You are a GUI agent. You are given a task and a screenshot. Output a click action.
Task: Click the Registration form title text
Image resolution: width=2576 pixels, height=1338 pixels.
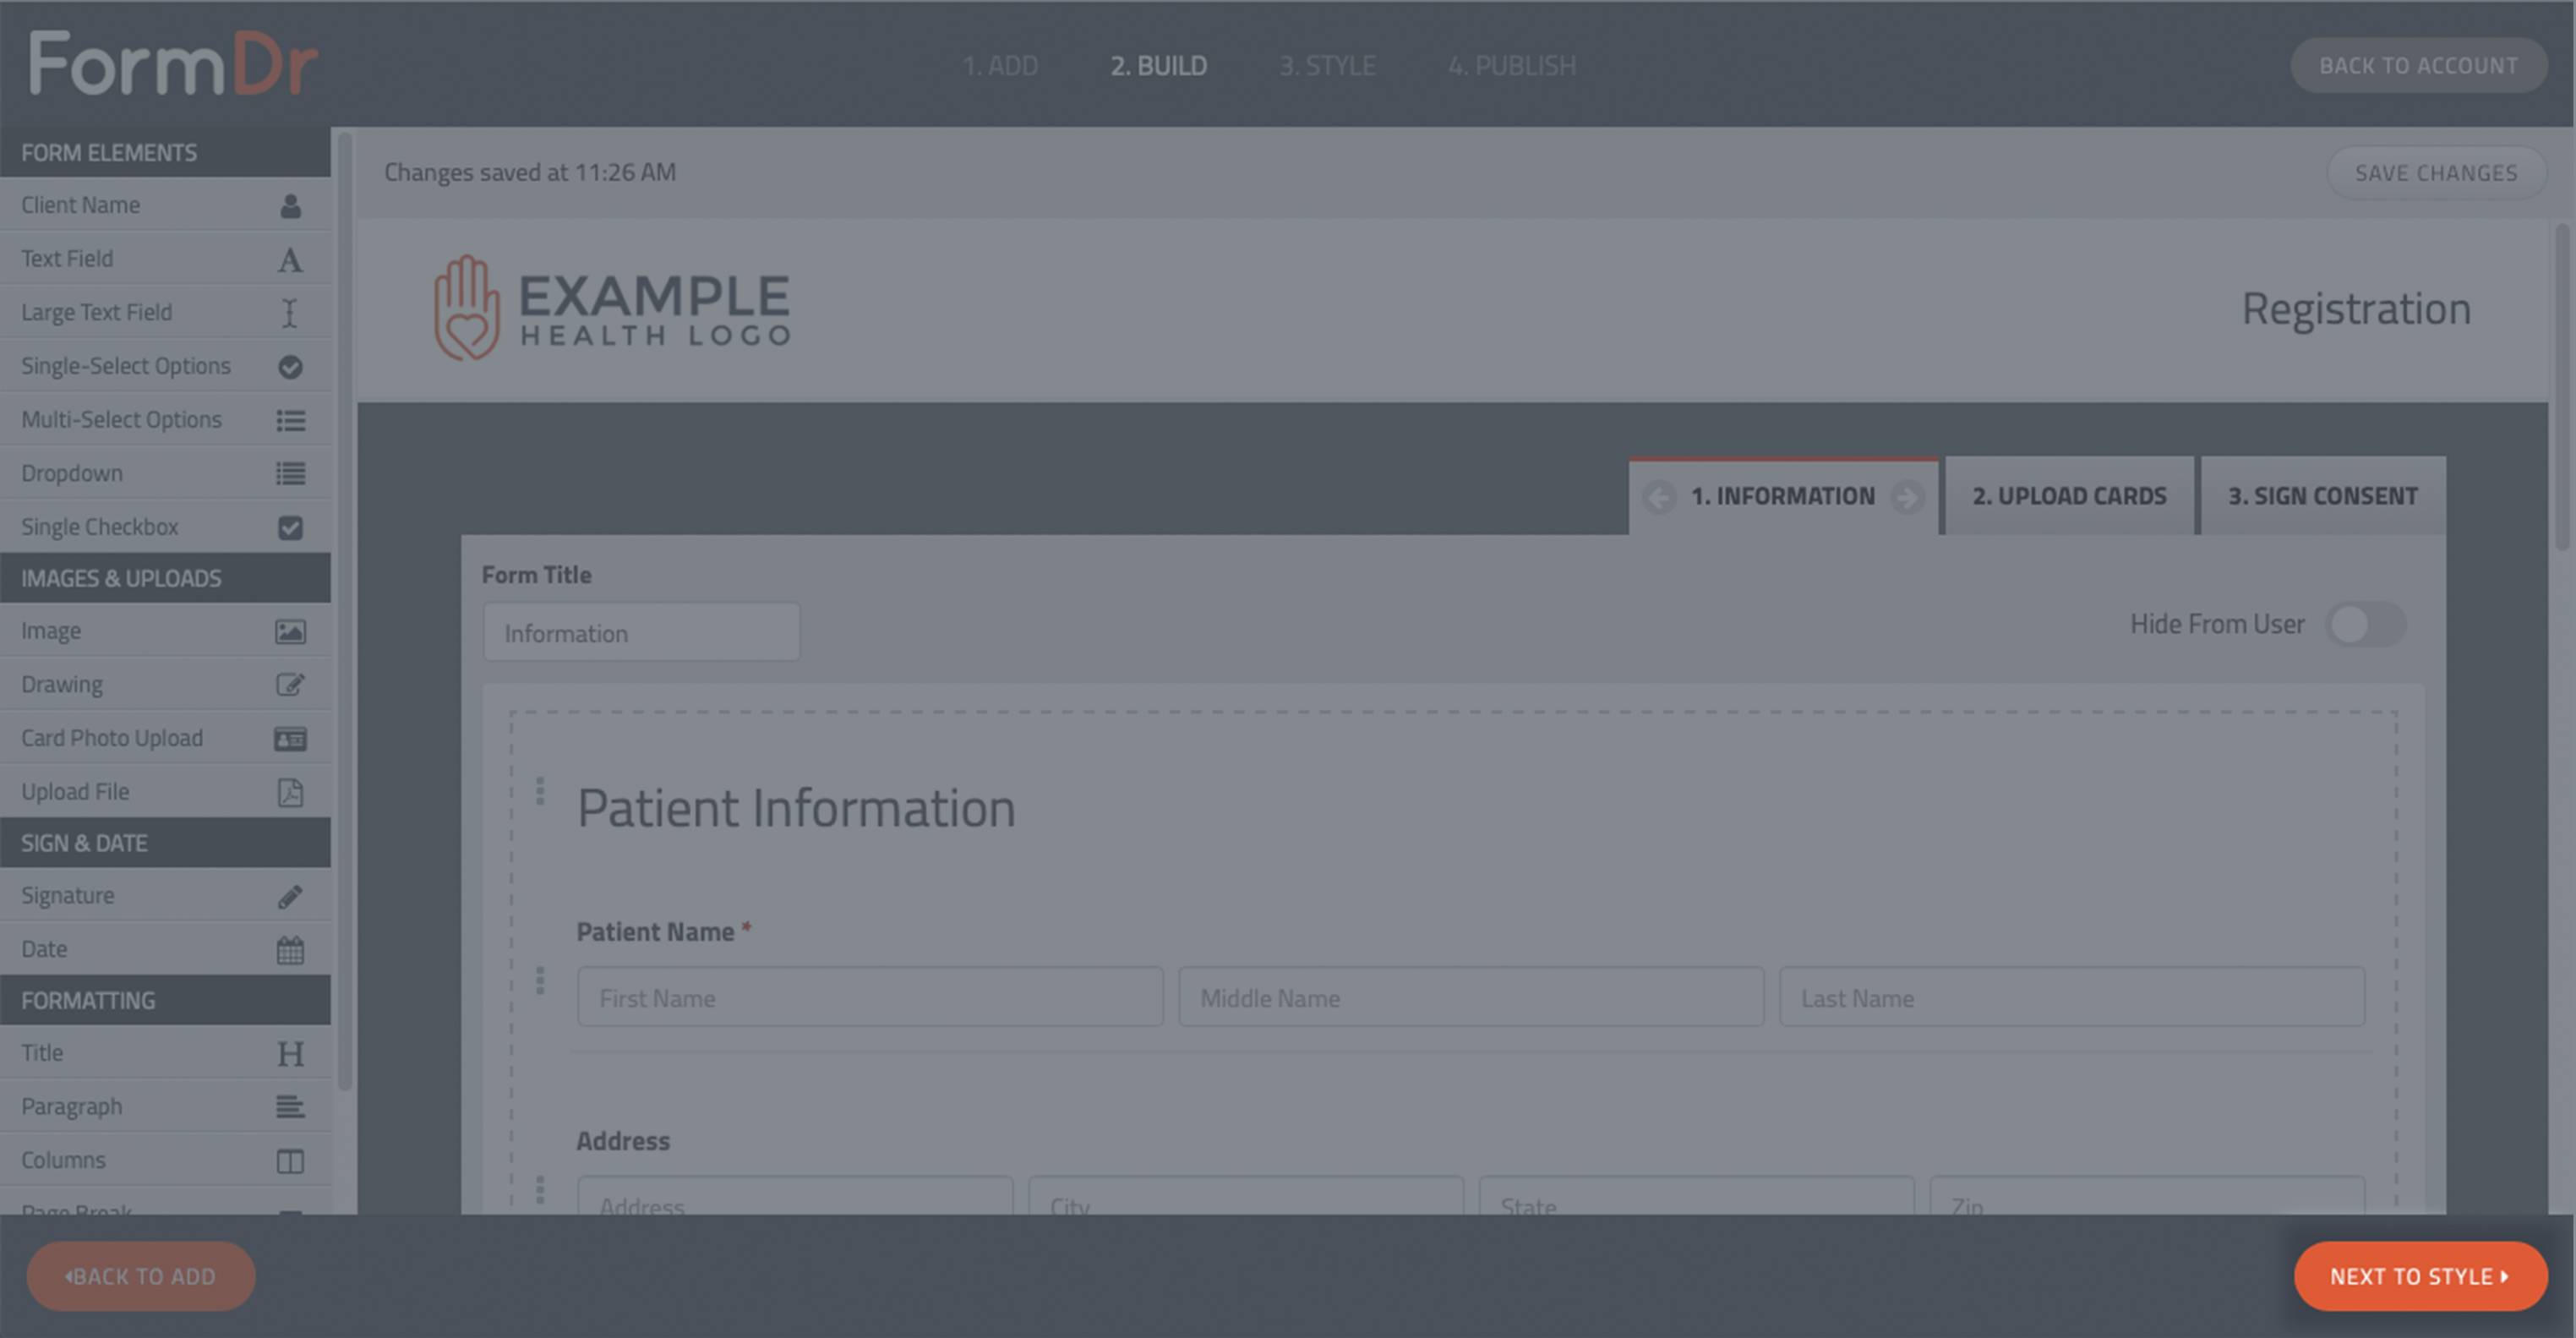(x=2356, y=309)
